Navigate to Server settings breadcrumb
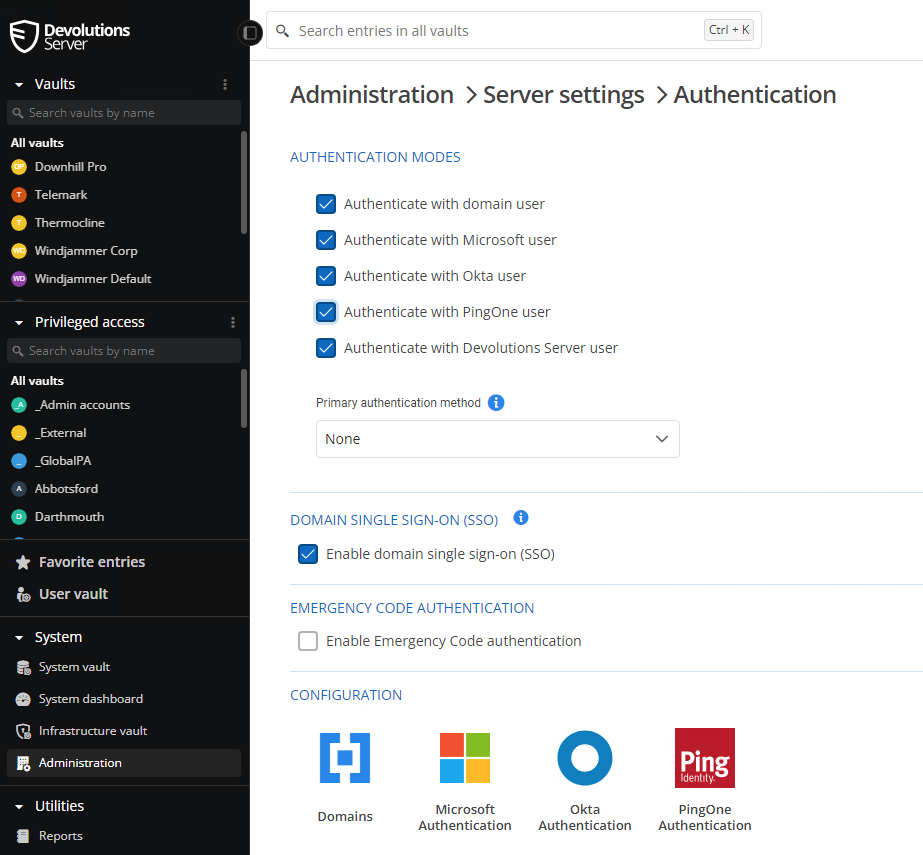Screen dimensions: 923x855 [563, 95]
